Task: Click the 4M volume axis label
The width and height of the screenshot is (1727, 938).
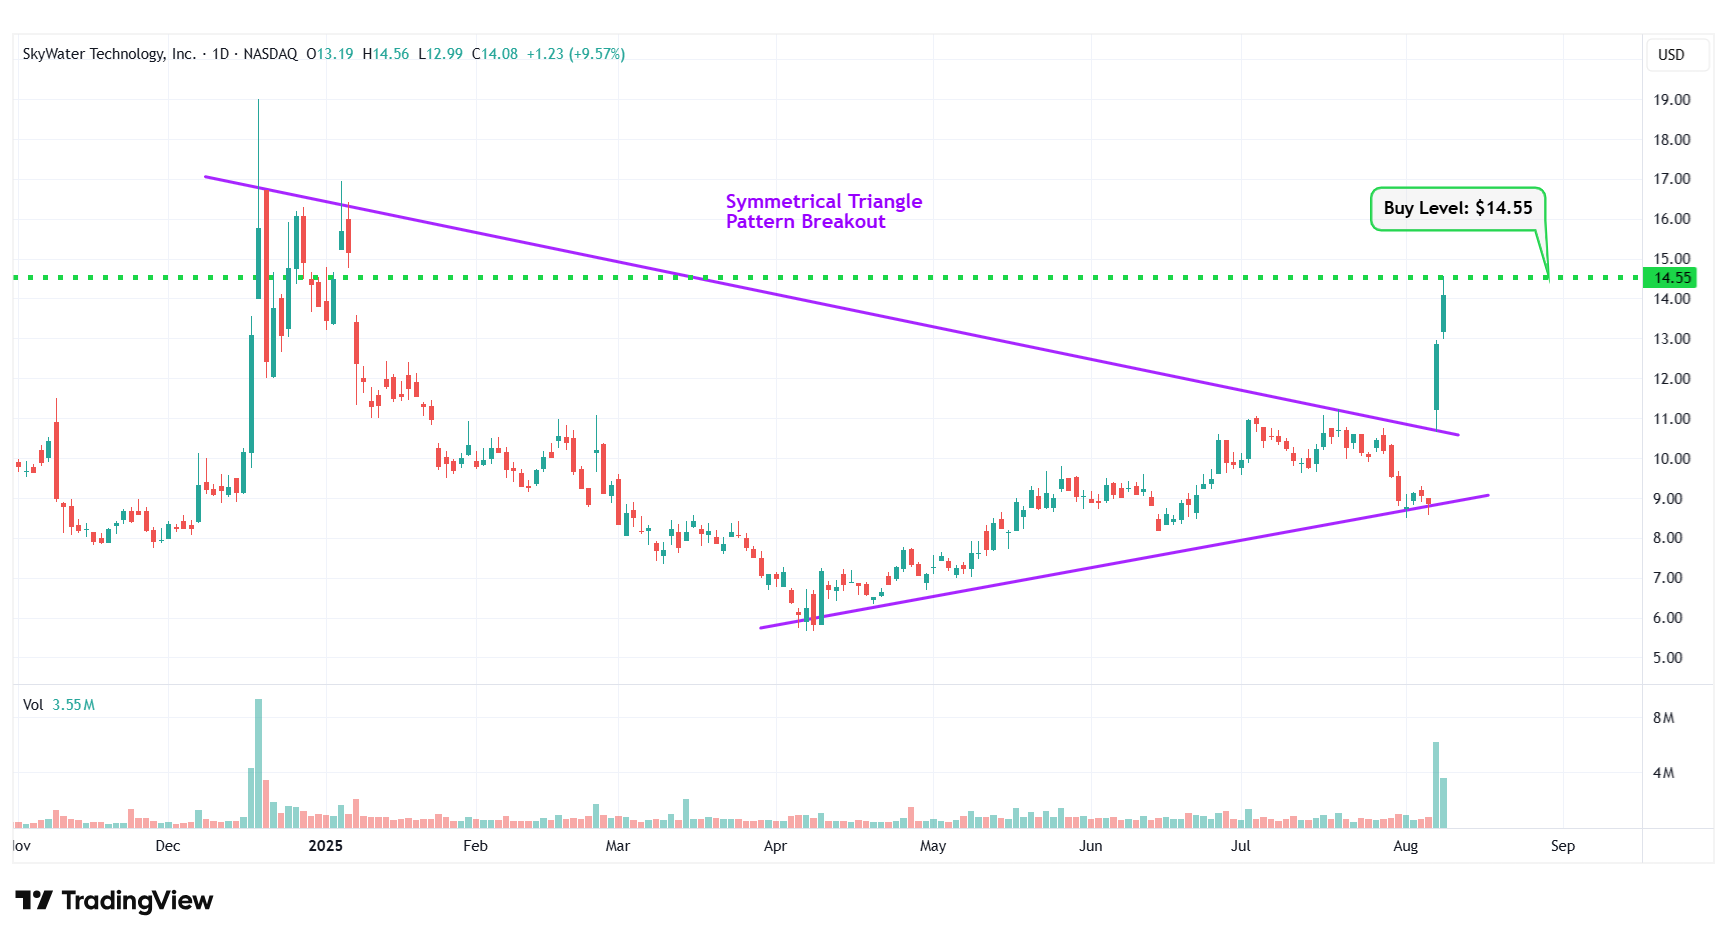Action: point(1663,773)
